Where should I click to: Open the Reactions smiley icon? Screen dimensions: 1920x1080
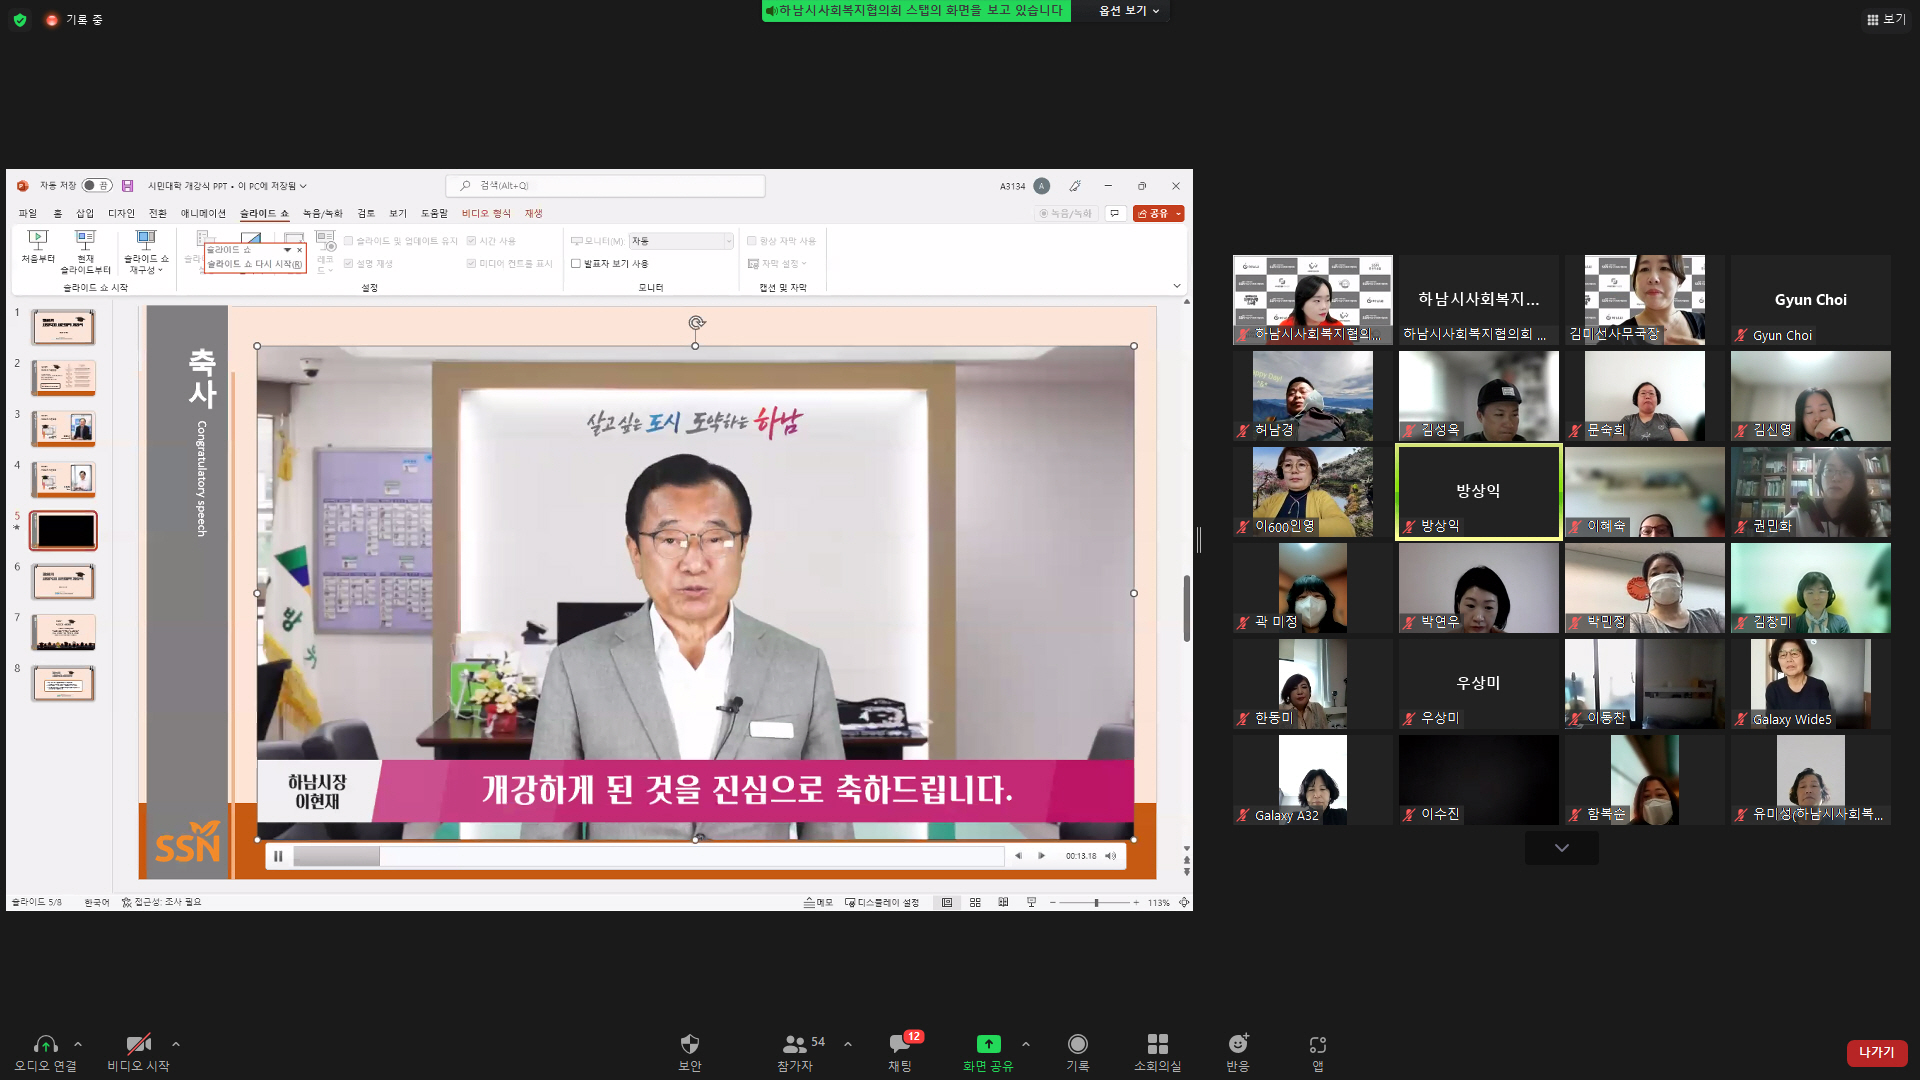[x=1237, y=1044]
